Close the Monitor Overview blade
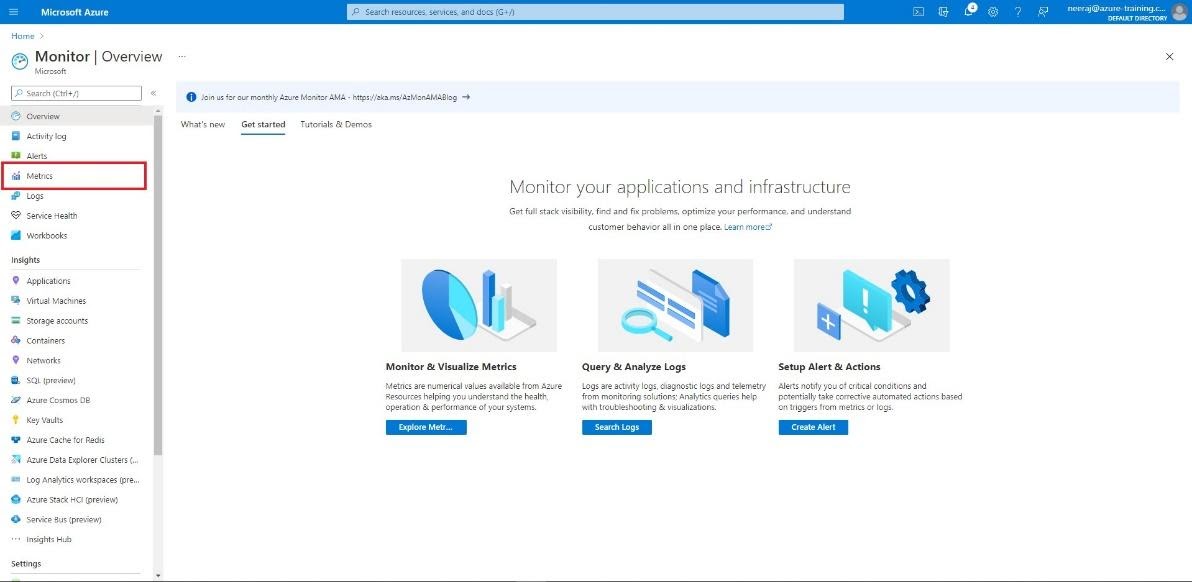The width and height of the screenshot is (1192, 582). 1169,56
